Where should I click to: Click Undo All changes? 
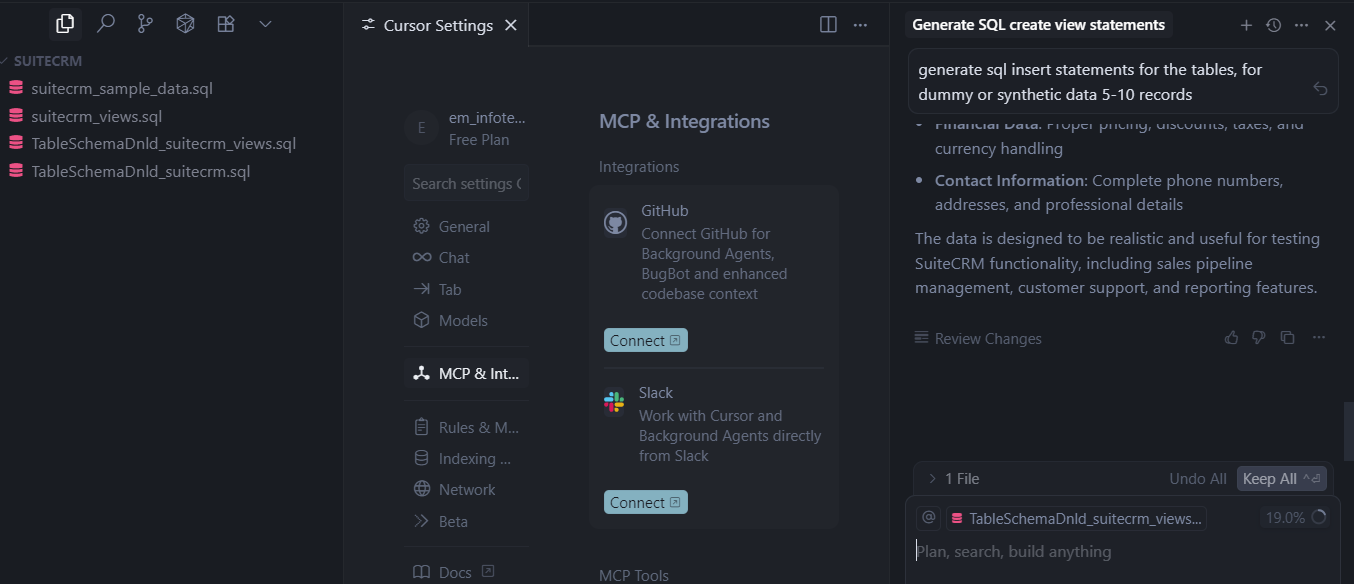click(1197, 479)
